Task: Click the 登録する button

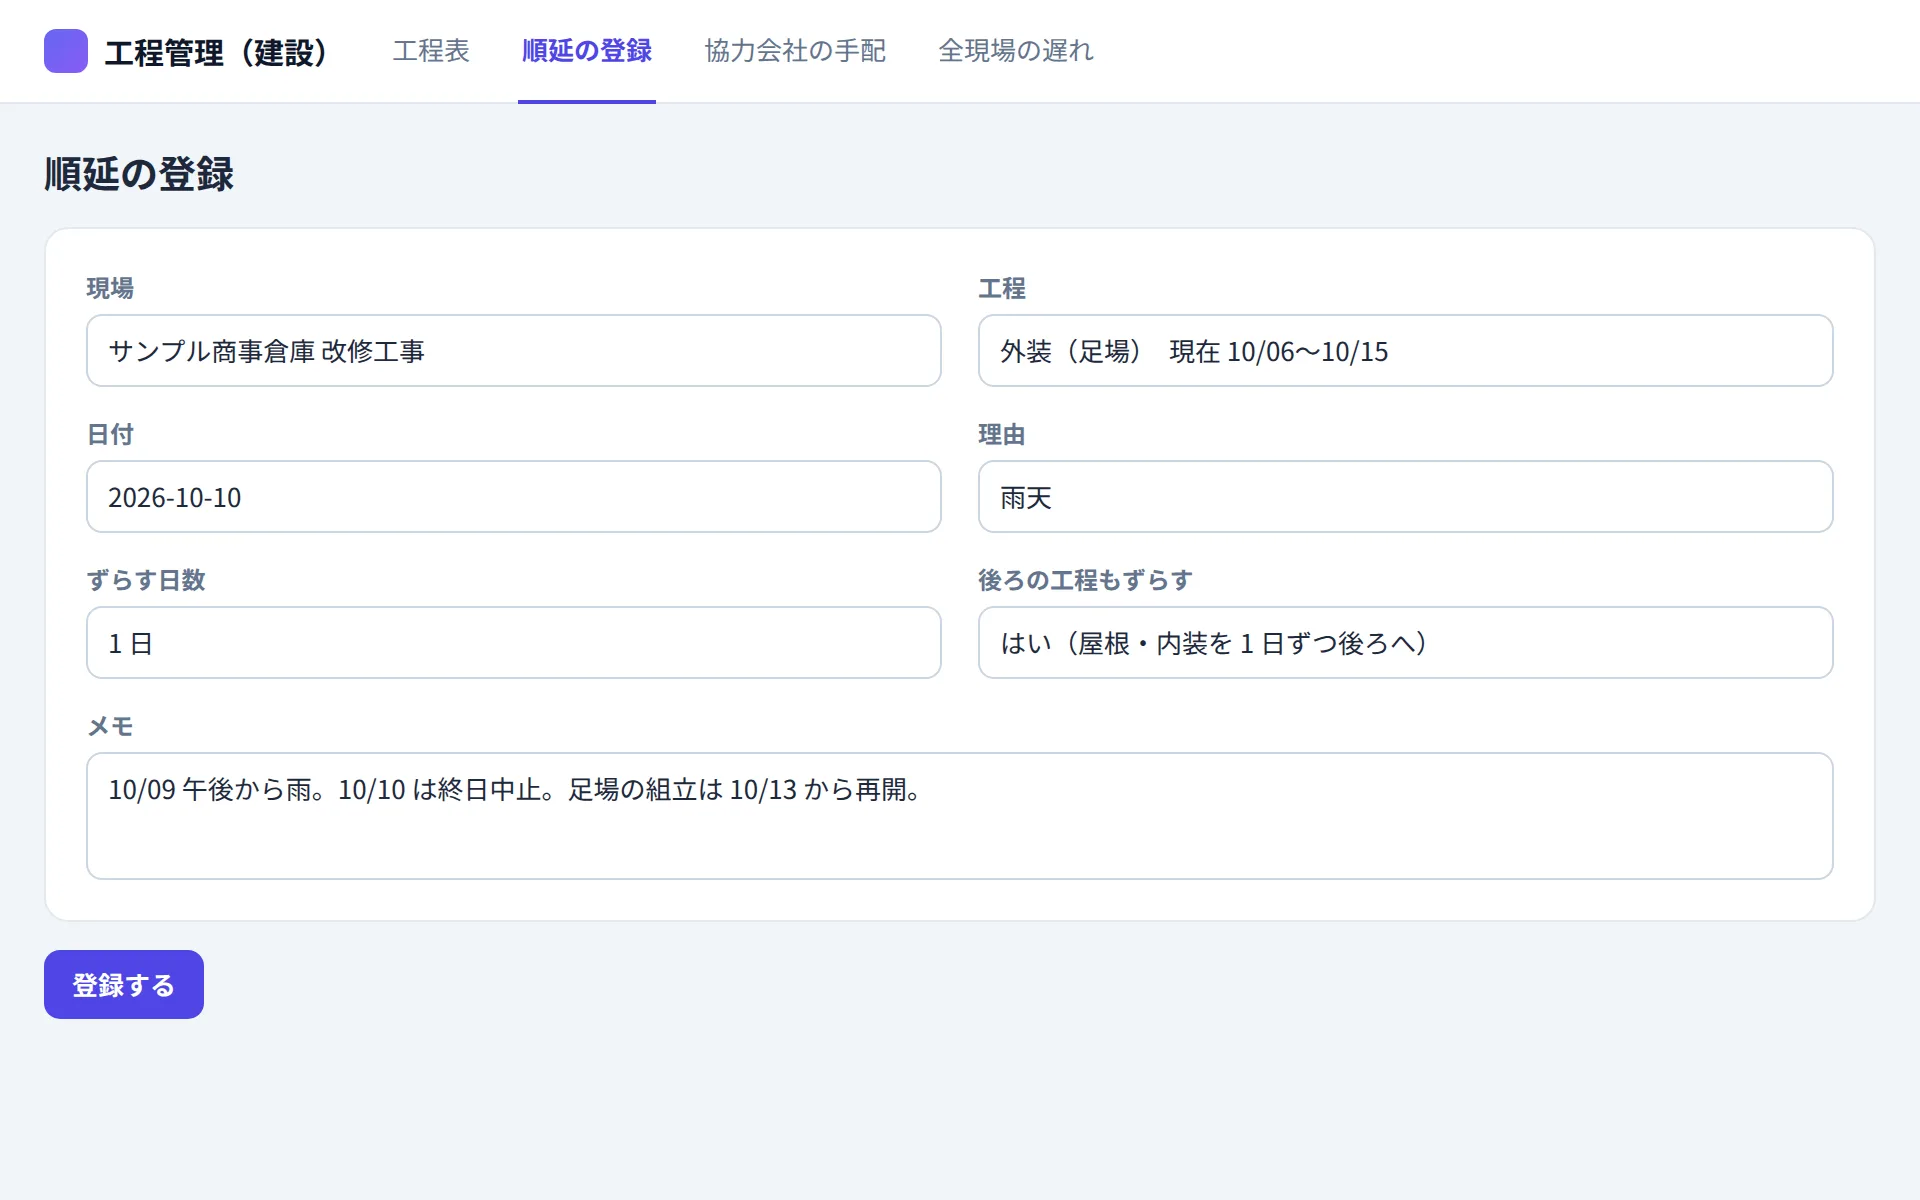Action: pyautogui.click(x=124, y=985)
